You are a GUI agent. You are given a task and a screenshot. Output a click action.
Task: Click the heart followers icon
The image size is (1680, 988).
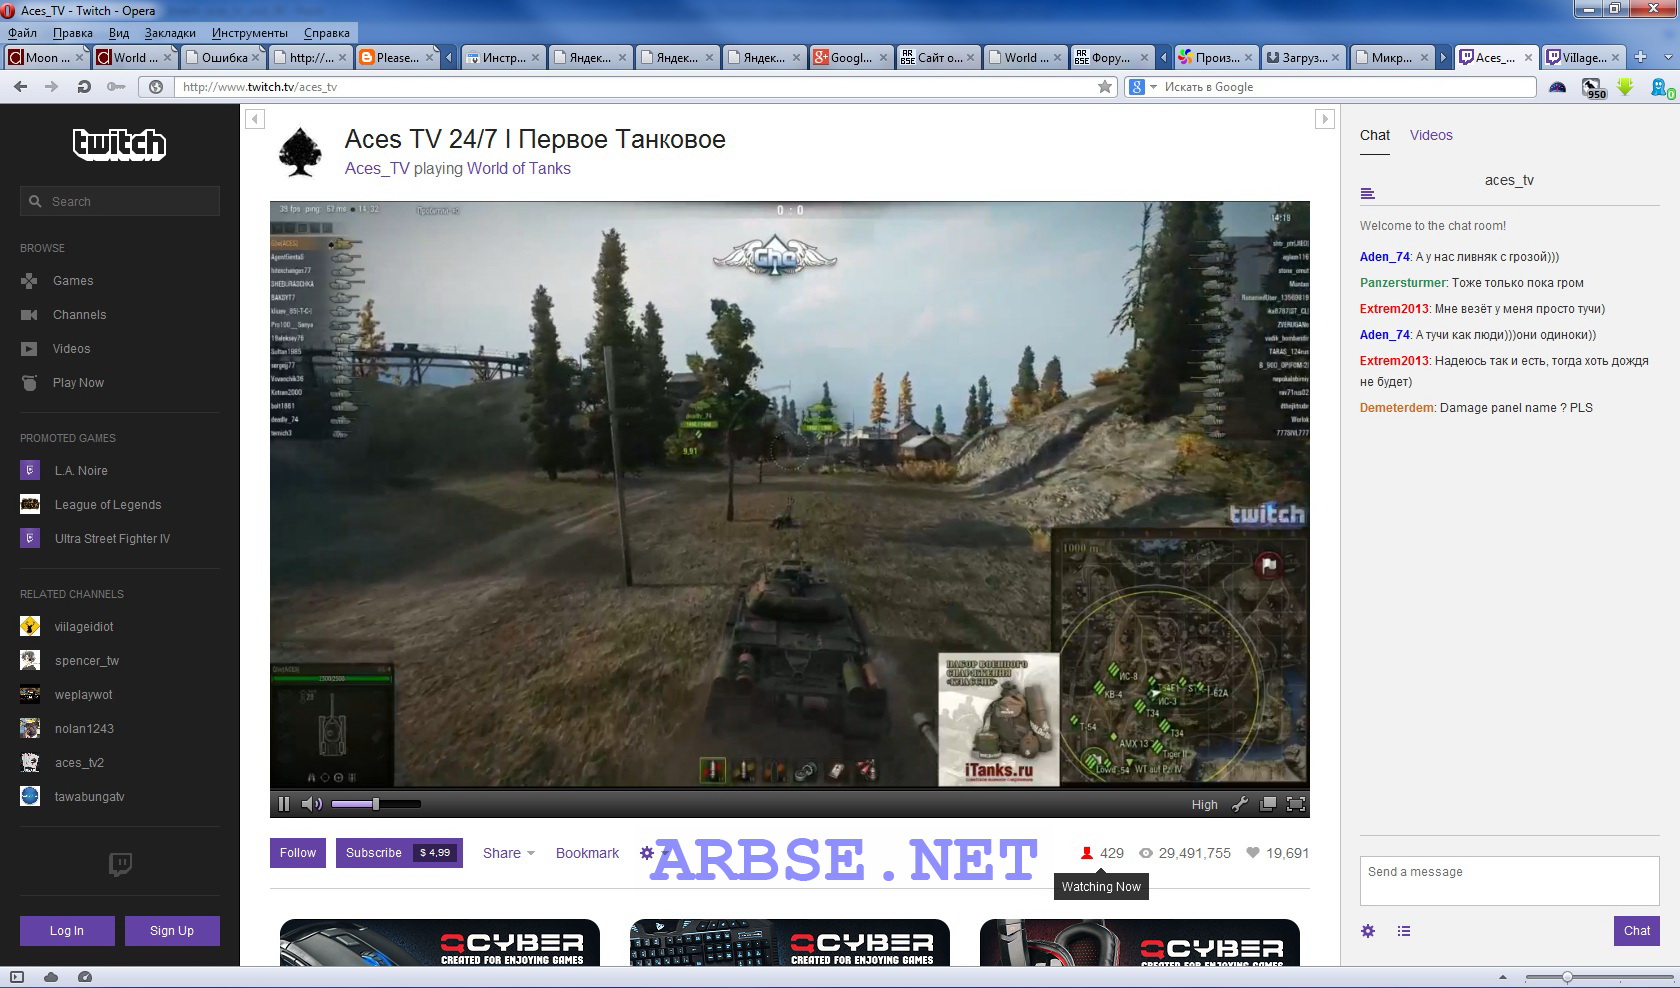(1252, 853)
